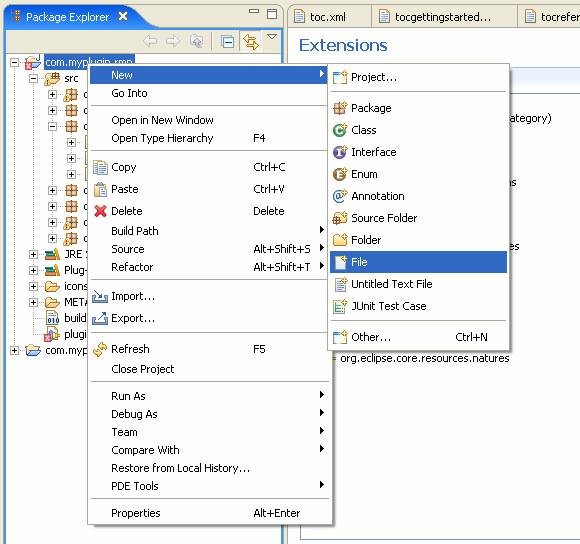Select the src source folder icon
Viewport: 580px width, 544px height.
coord(52,78)
